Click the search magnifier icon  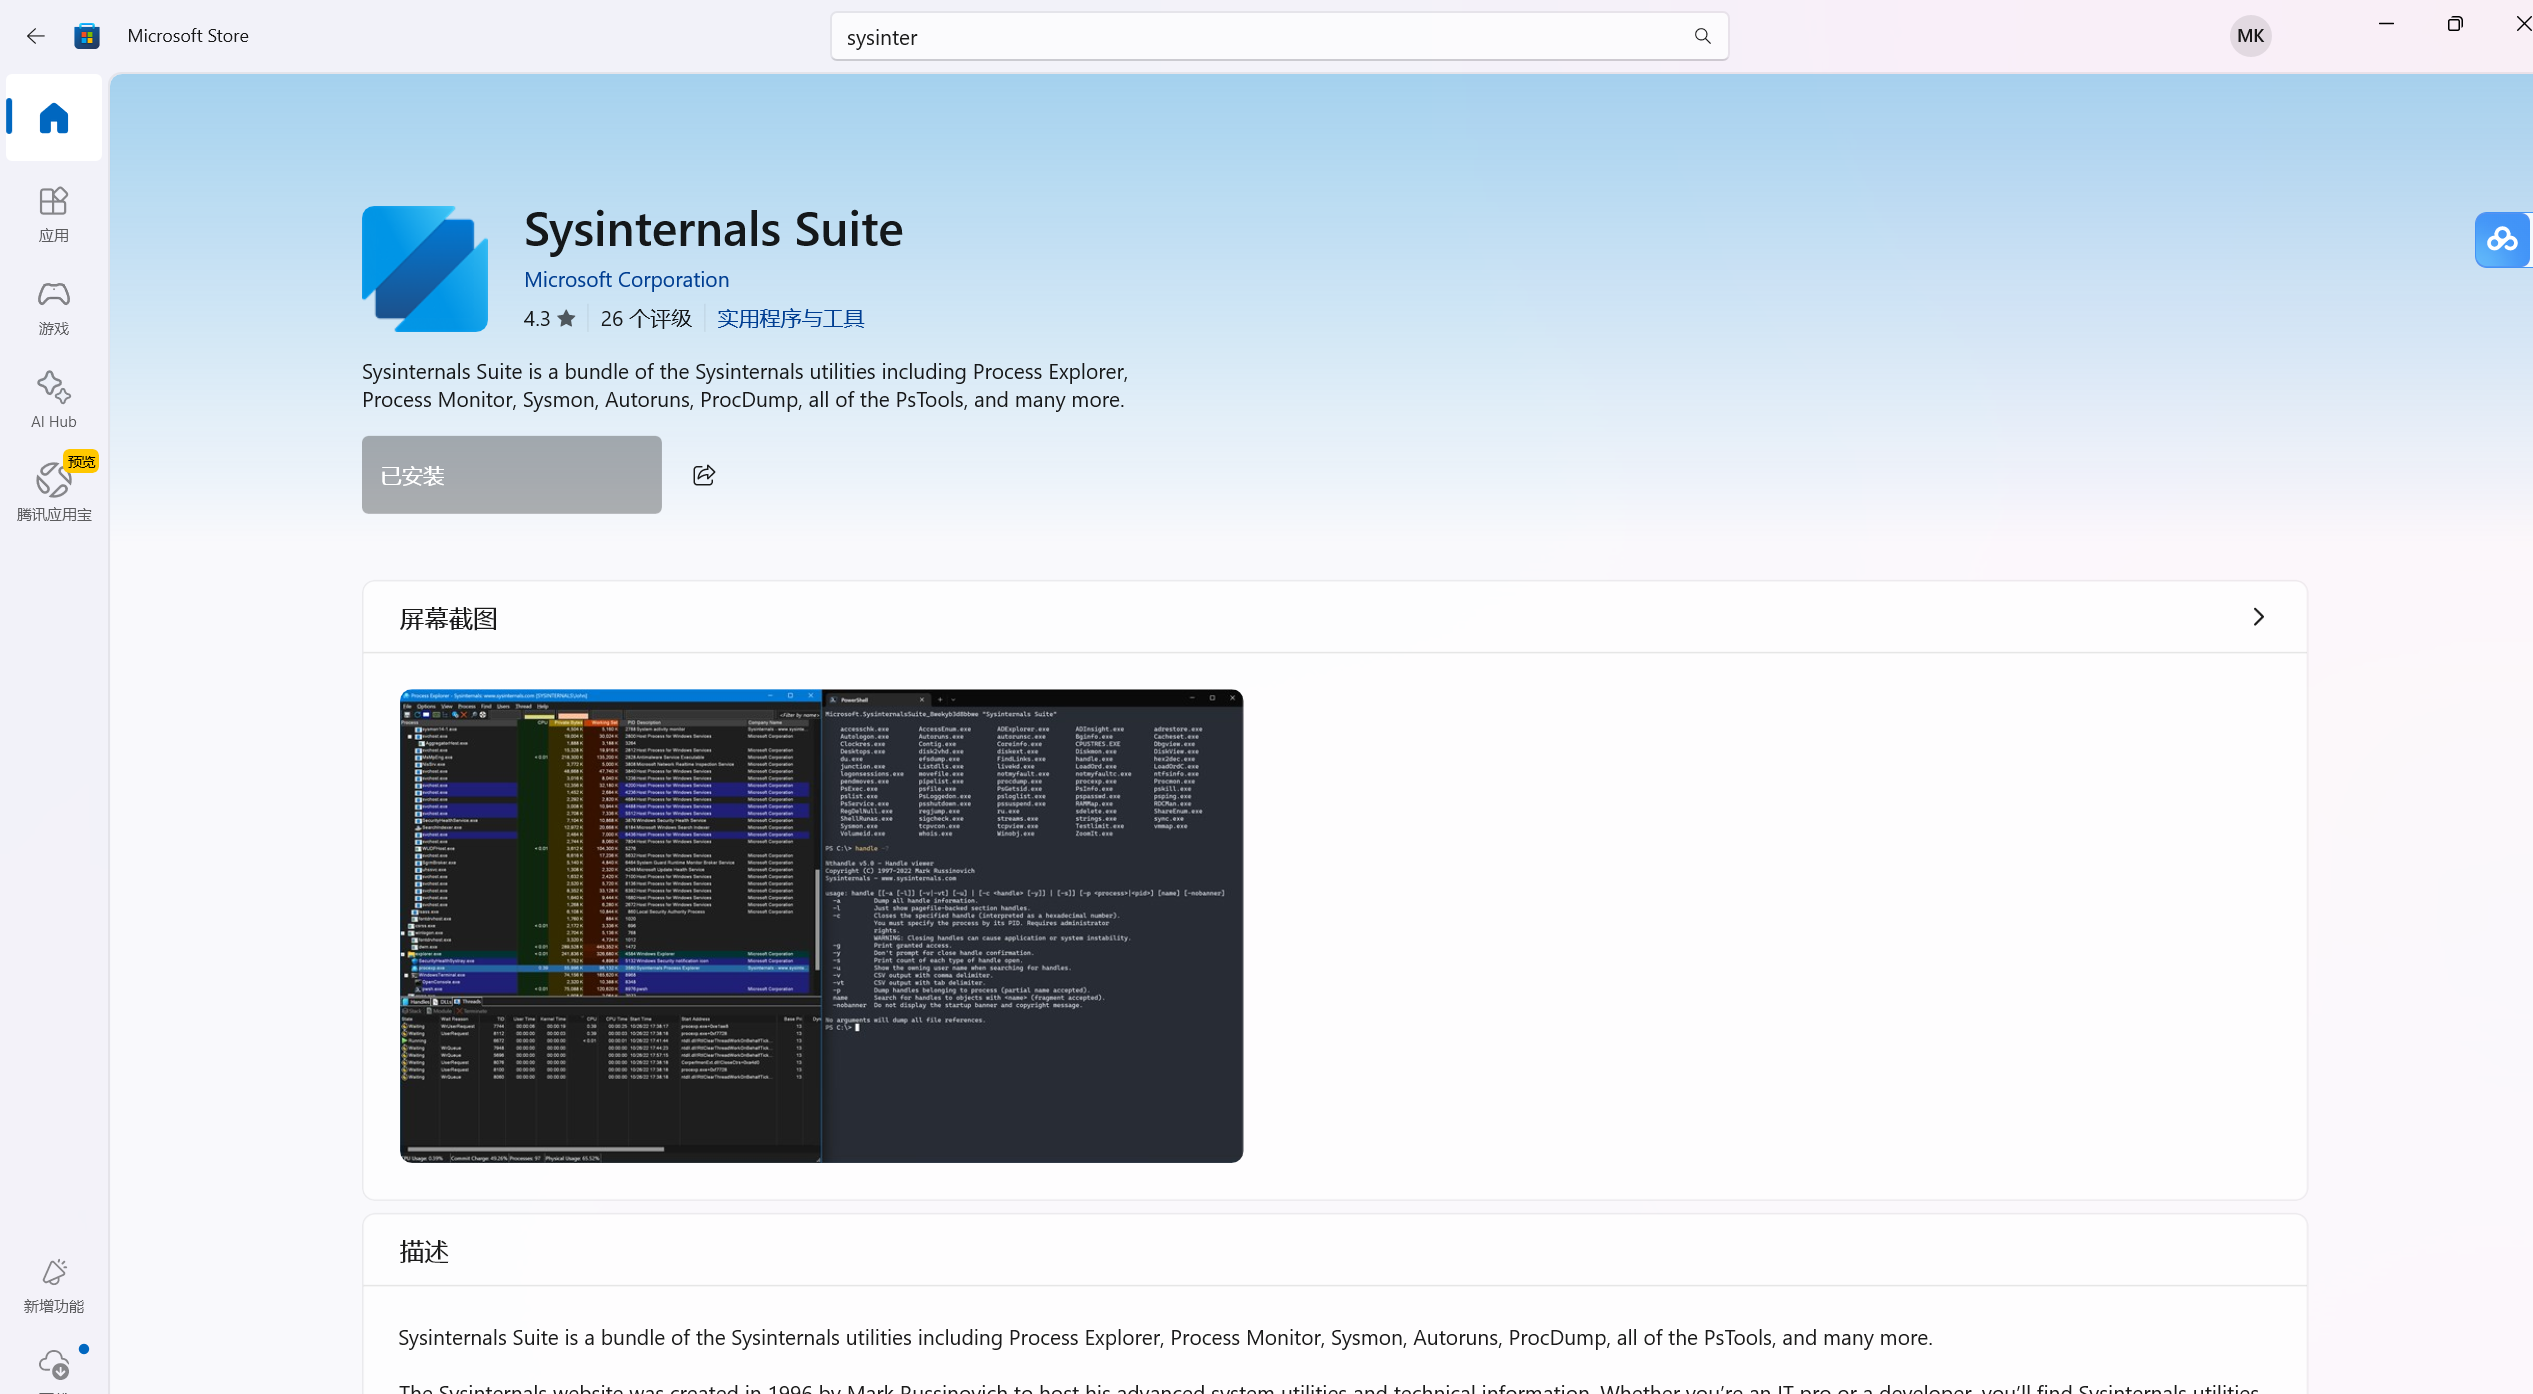click(1702, 36)
